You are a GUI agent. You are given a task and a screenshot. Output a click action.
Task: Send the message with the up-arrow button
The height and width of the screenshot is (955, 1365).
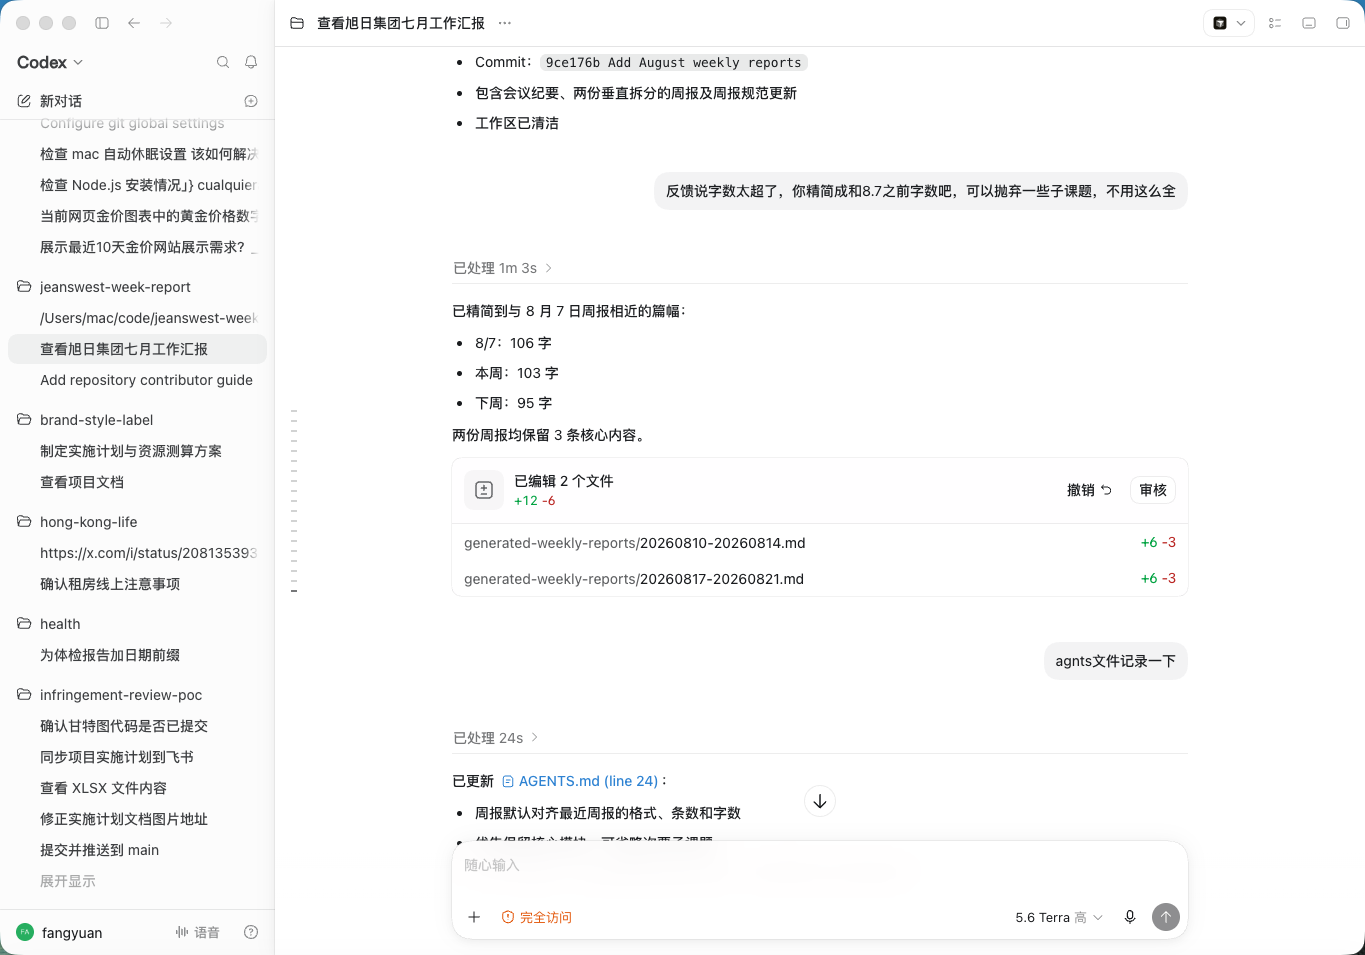[1166, 917]
